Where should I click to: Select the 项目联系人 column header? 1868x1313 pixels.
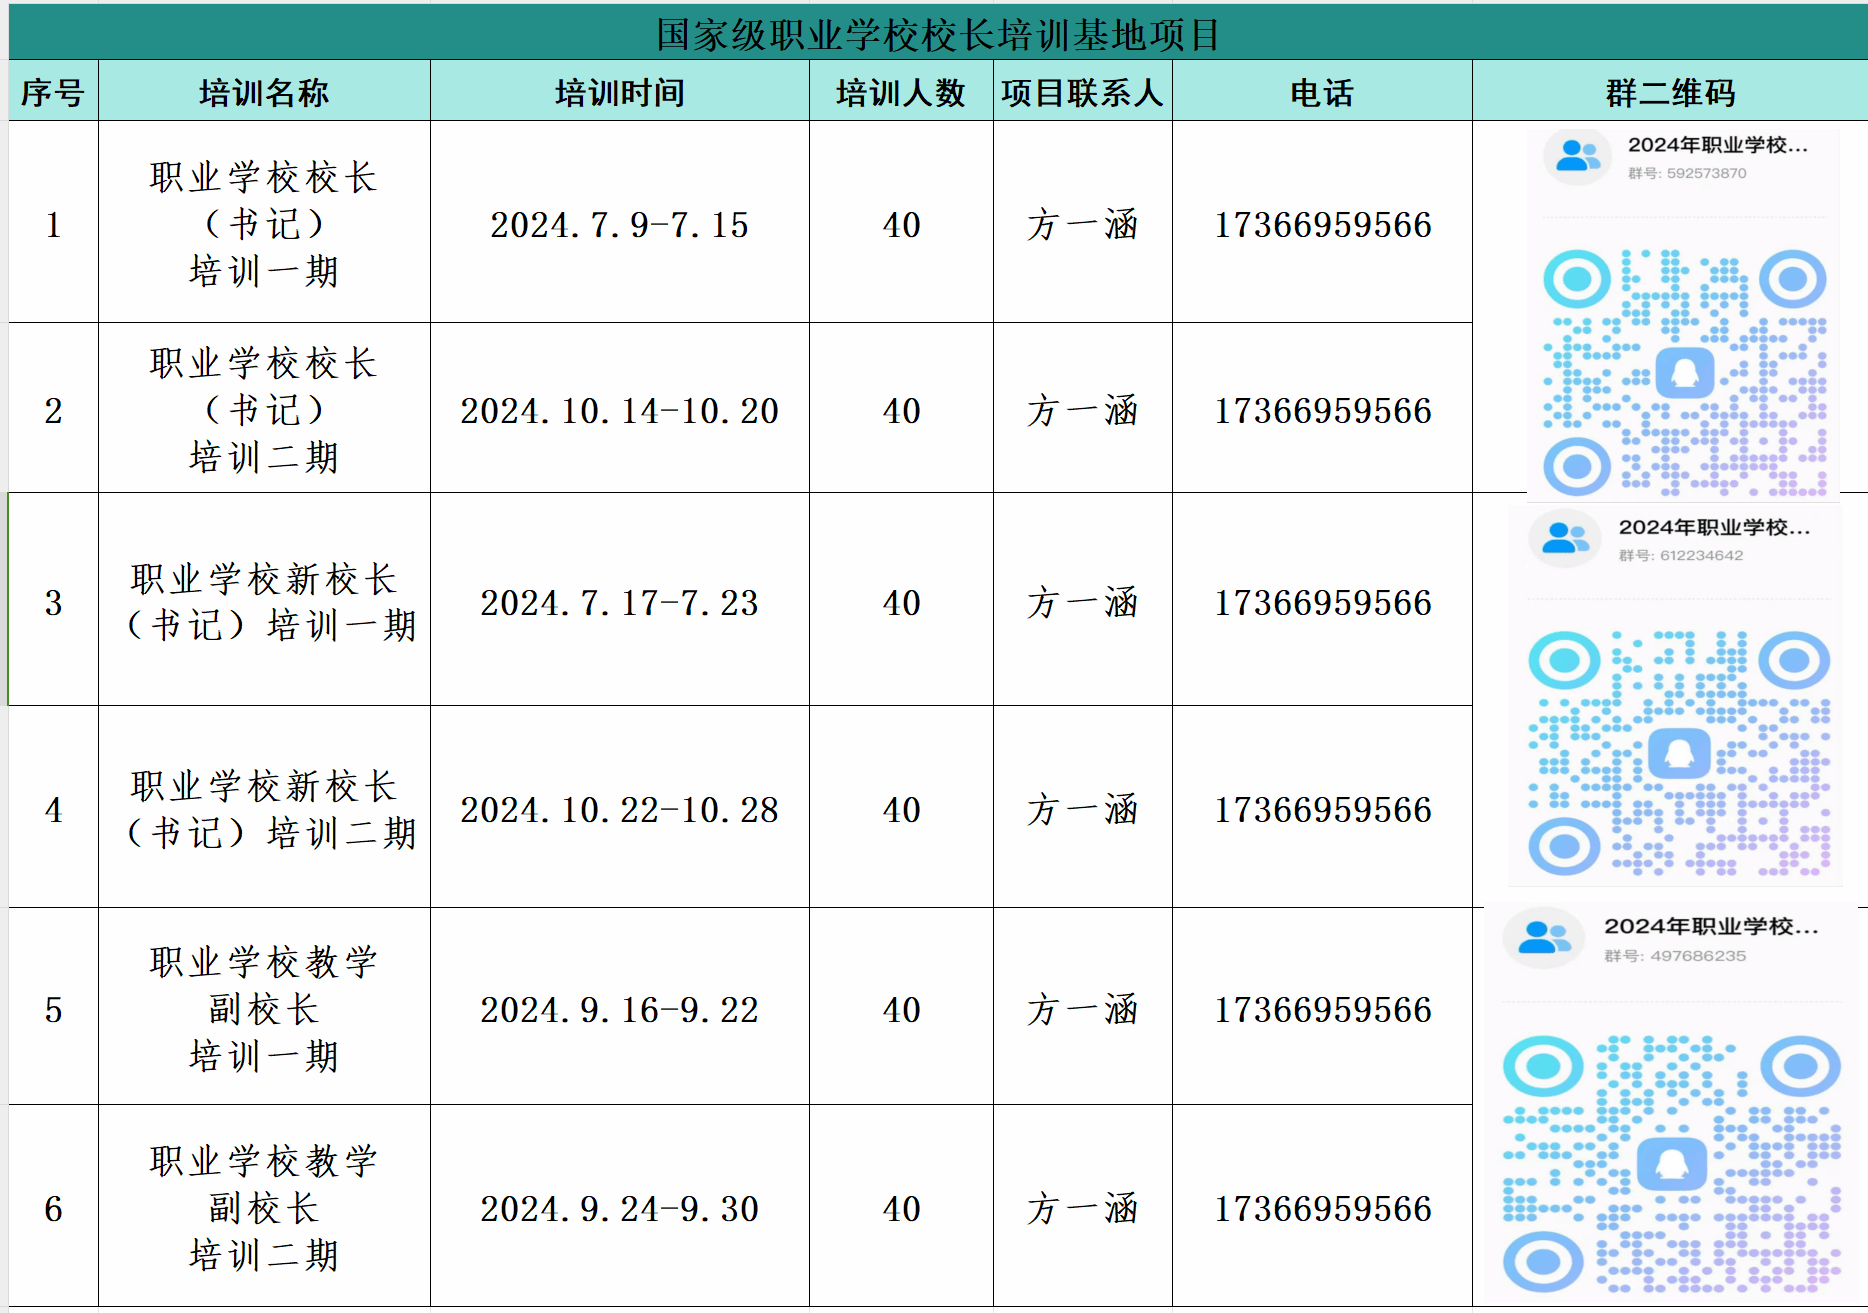pyautogui.click(x=1082, y=92)
